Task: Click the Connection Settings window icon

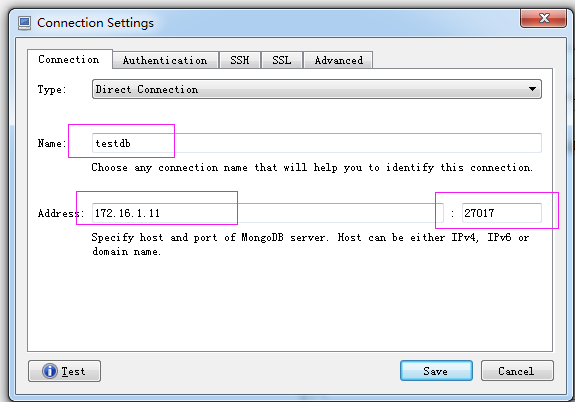Action: click(24, 23)
